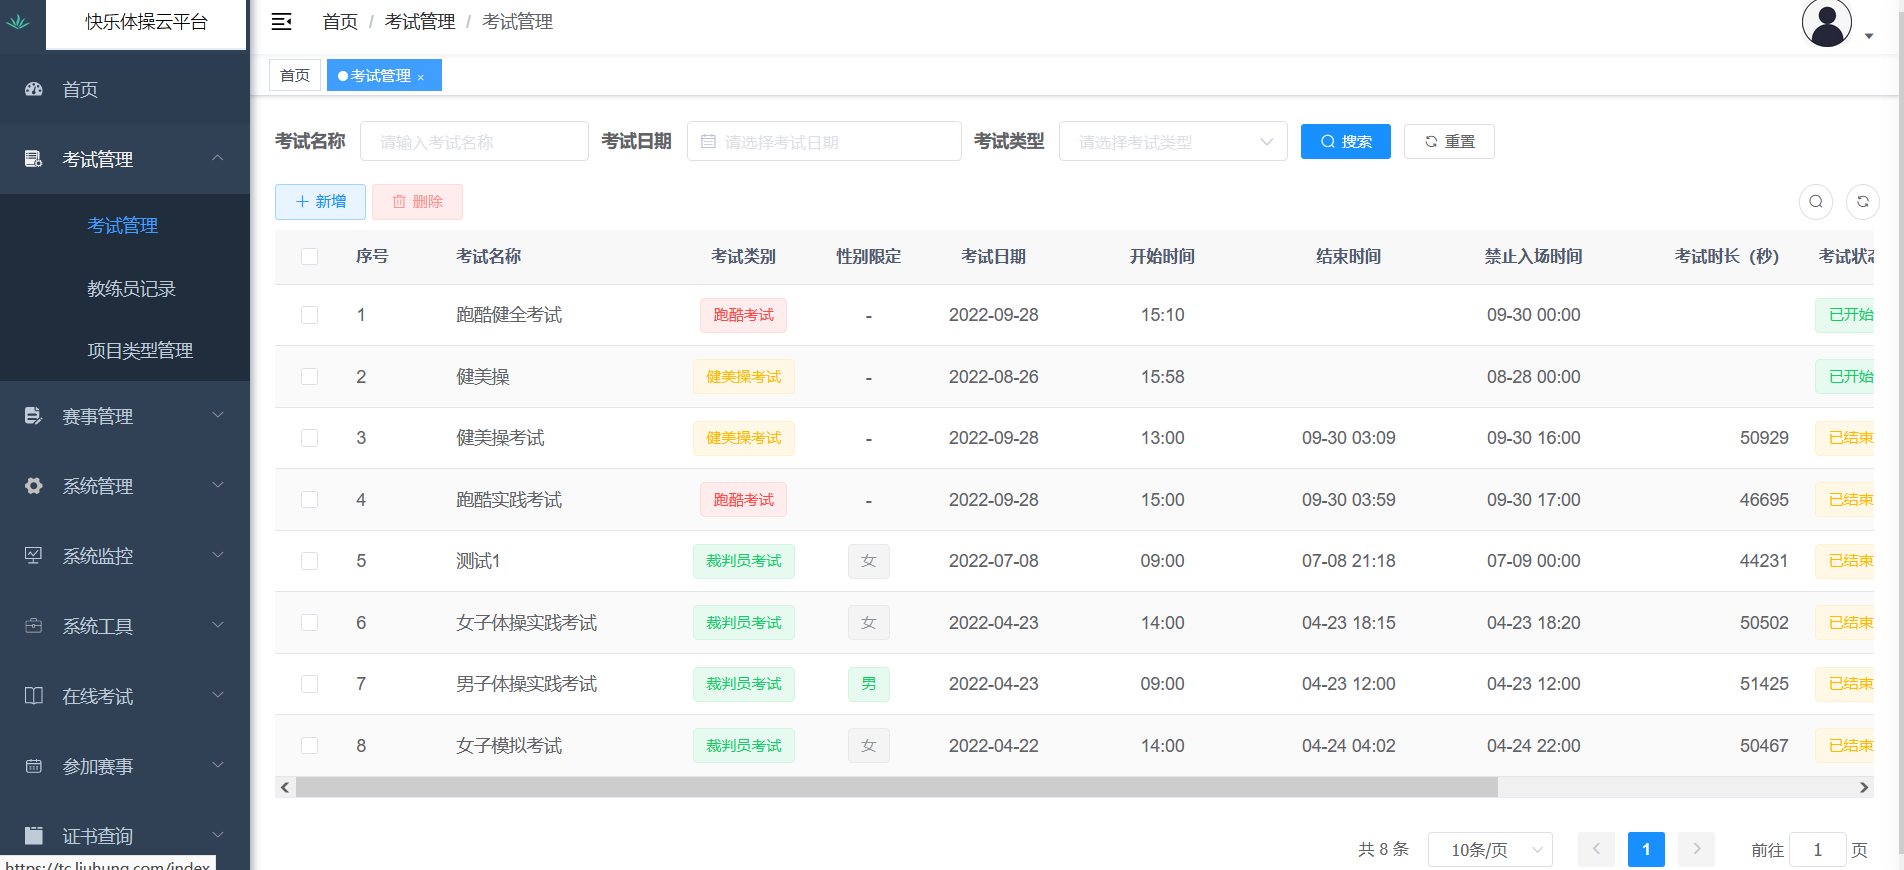Select 考试管理 submenu item

pos(123,226)
